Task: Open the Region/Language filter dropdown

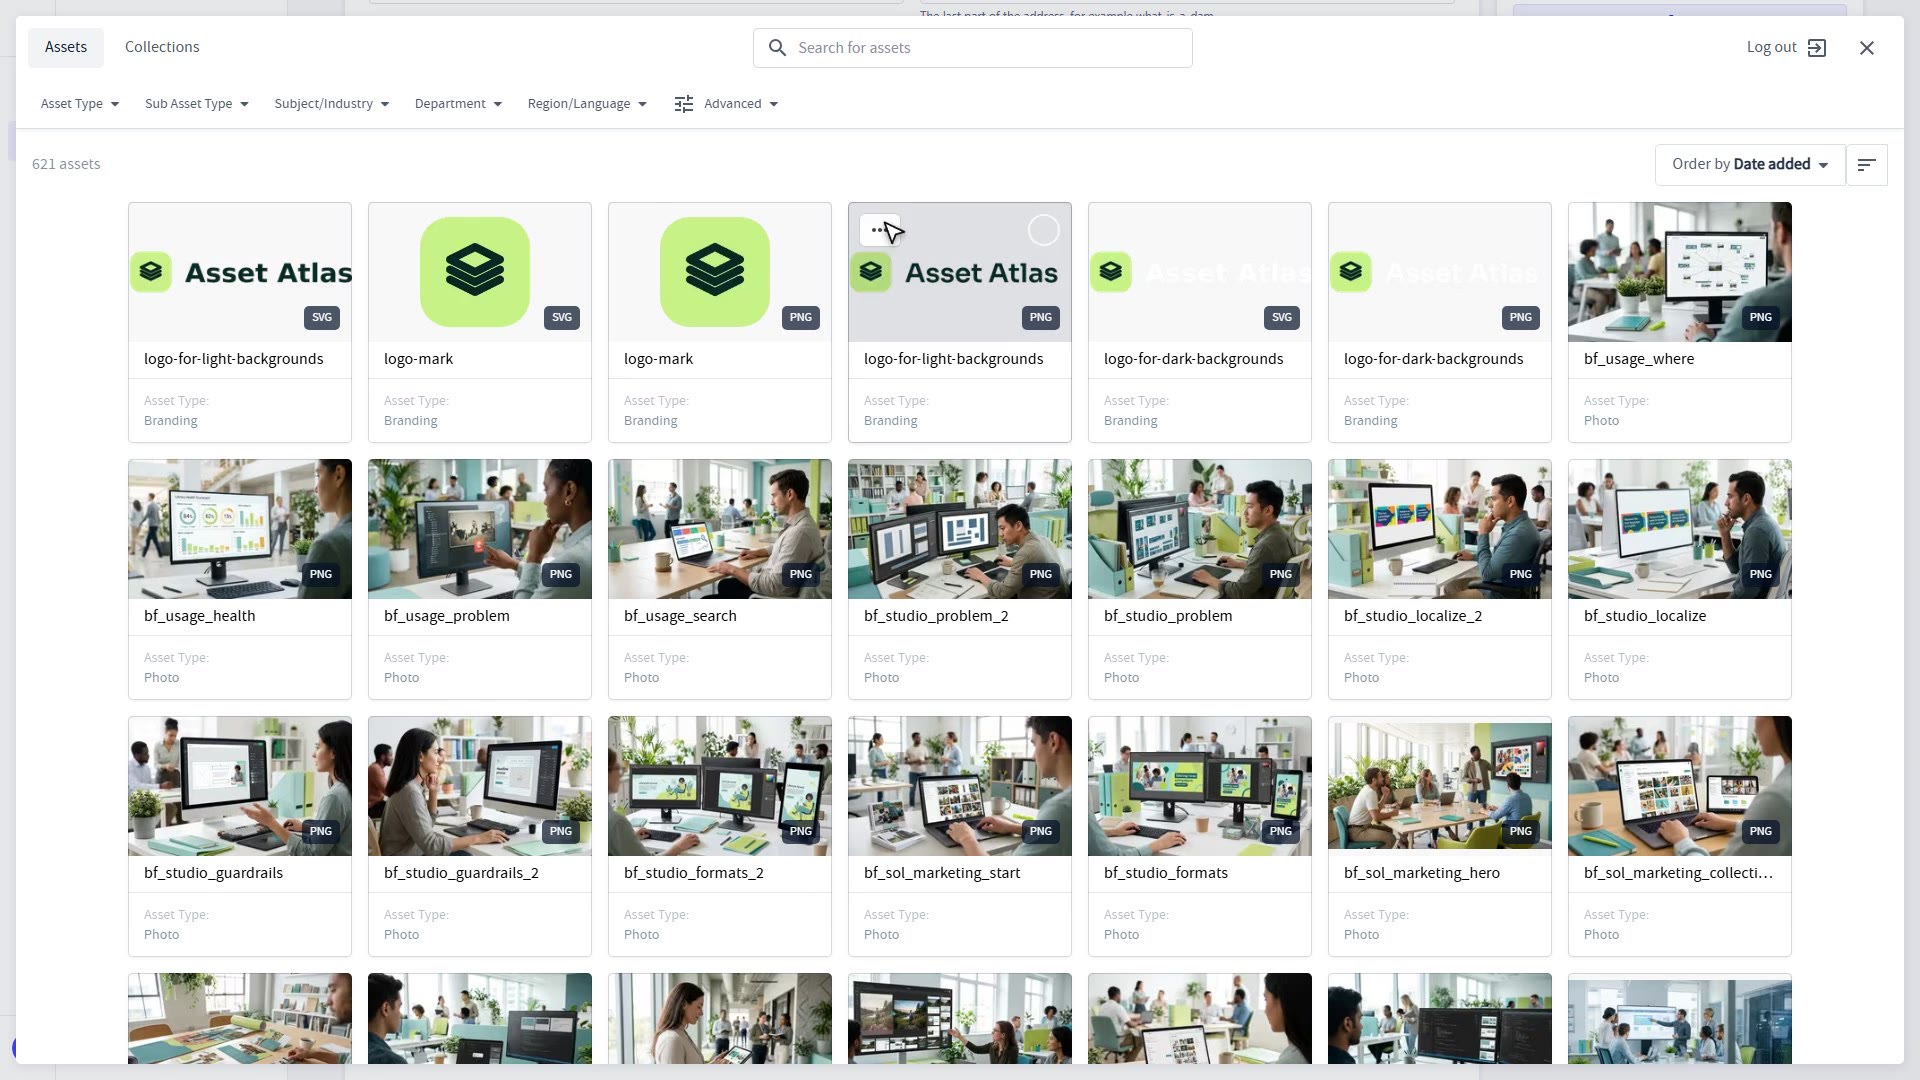Action: pos(587,104)
